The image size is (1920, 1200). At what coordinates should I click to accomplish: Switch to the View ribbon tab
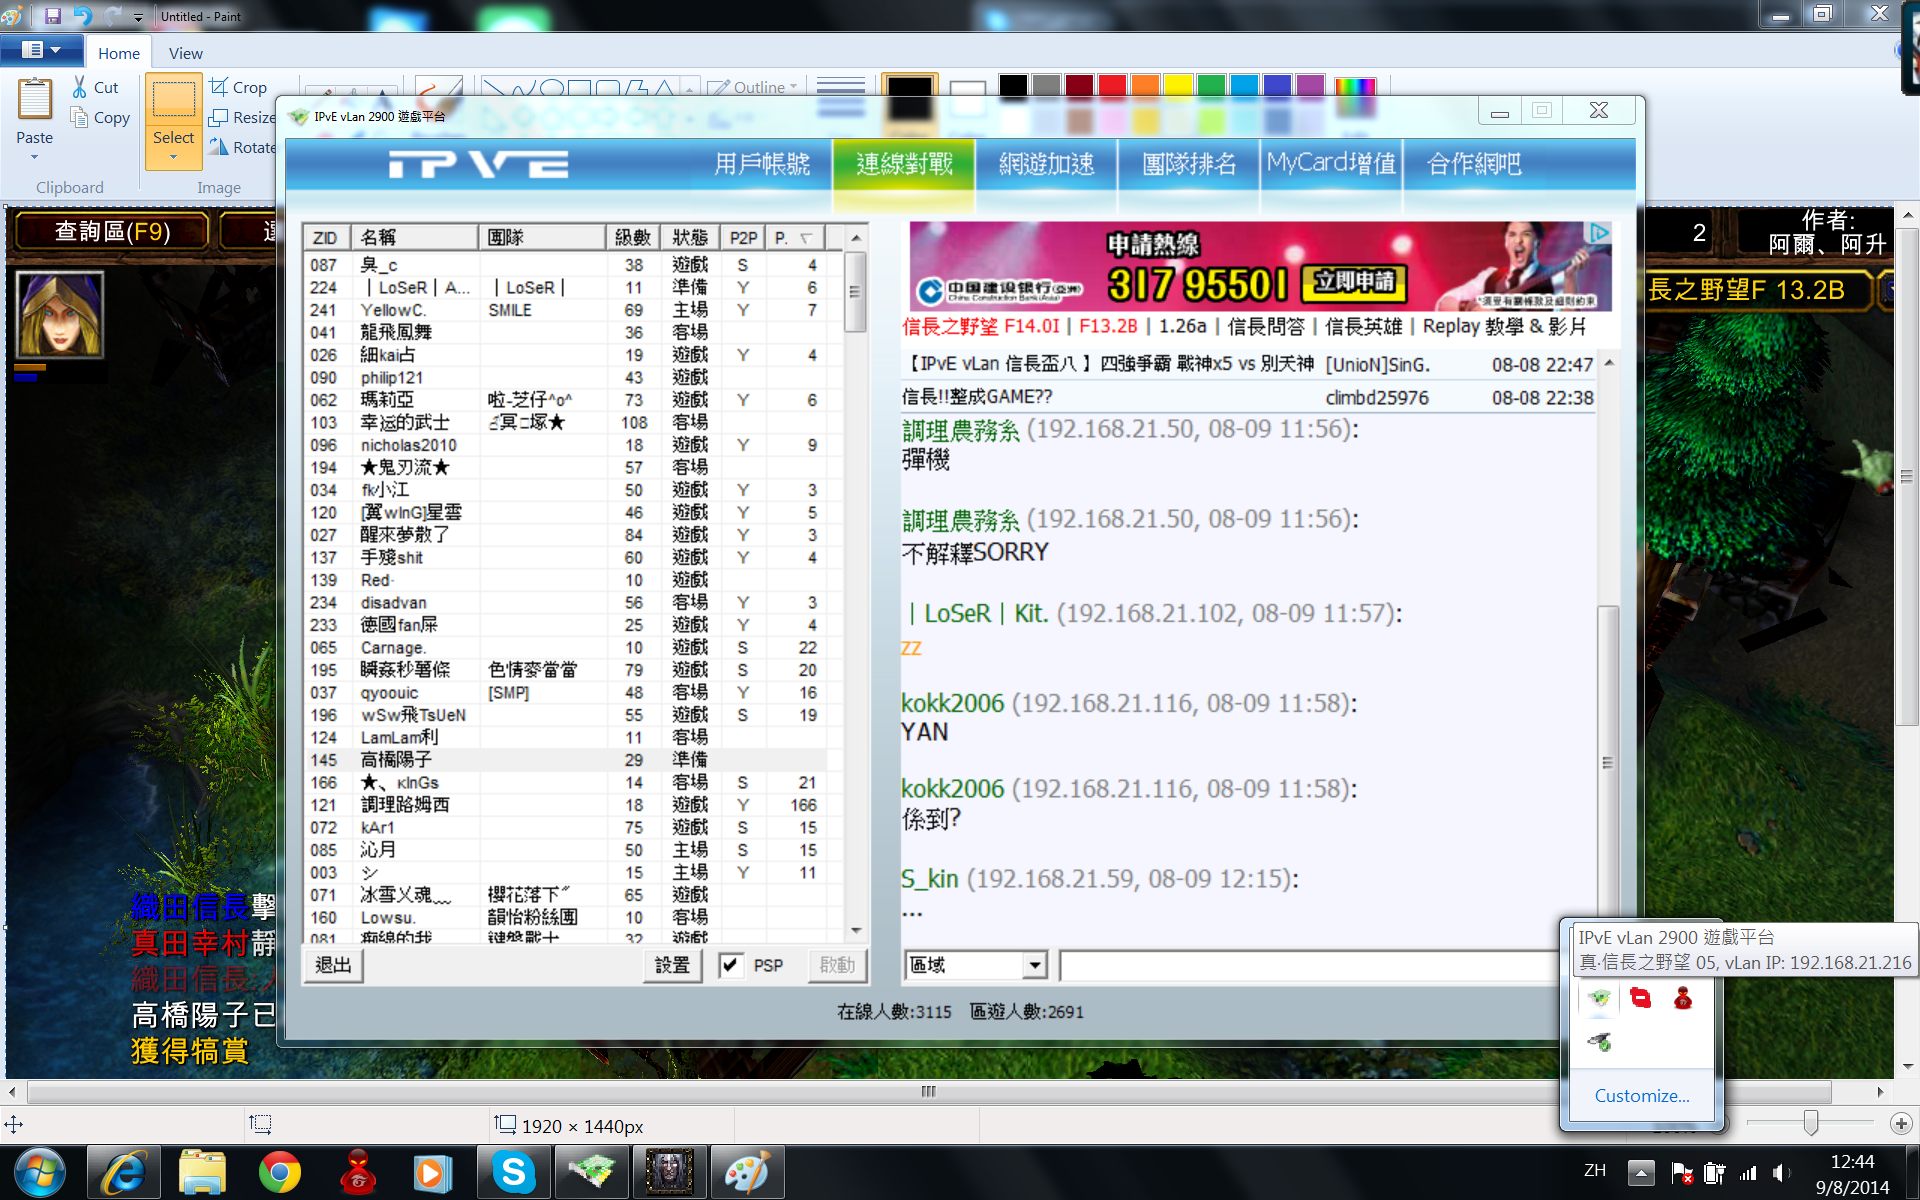[185, 53]
